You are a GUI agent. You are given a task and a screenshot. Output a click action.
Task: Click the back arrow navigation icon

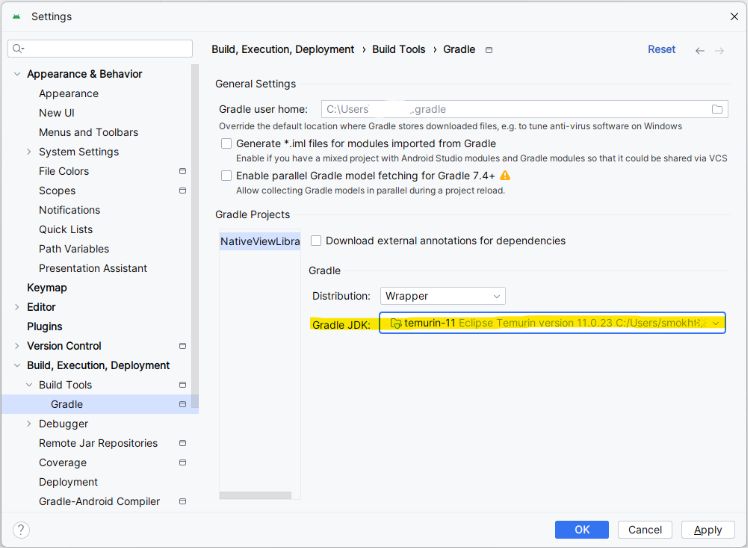[700, 51]
